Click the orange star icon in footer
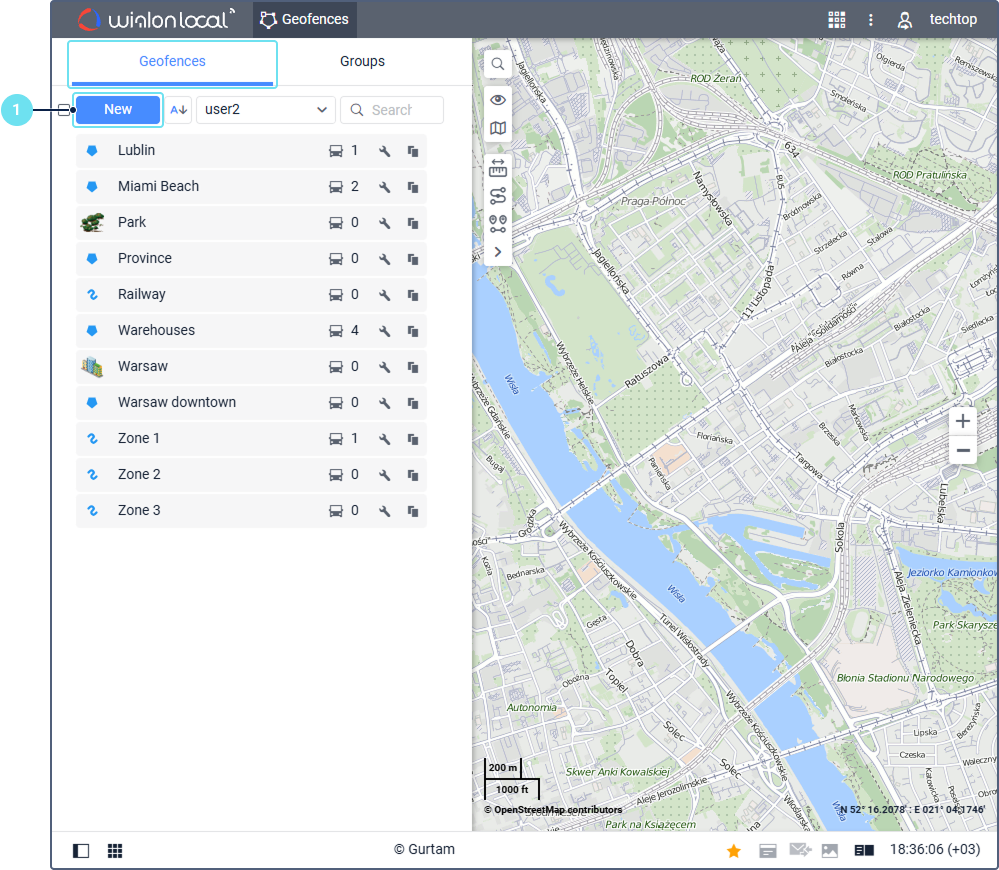Screen dimensions: 999x870 733,851
